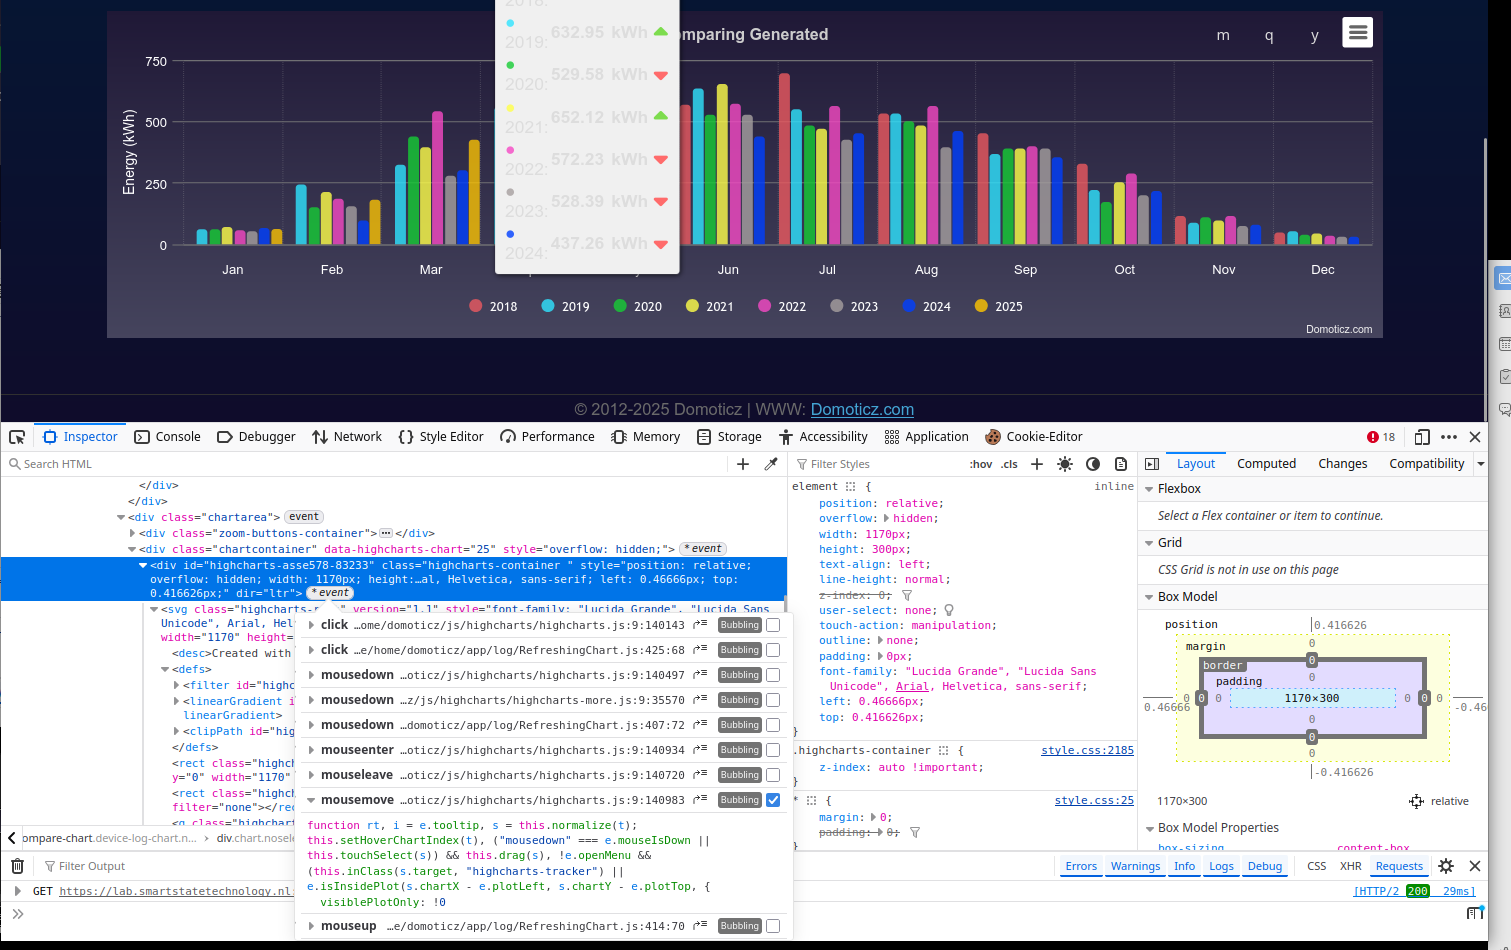Open the DevTools more options menu
Image resolution: width=1511 pixels, height=950 pixels.
click(1449, 437)
